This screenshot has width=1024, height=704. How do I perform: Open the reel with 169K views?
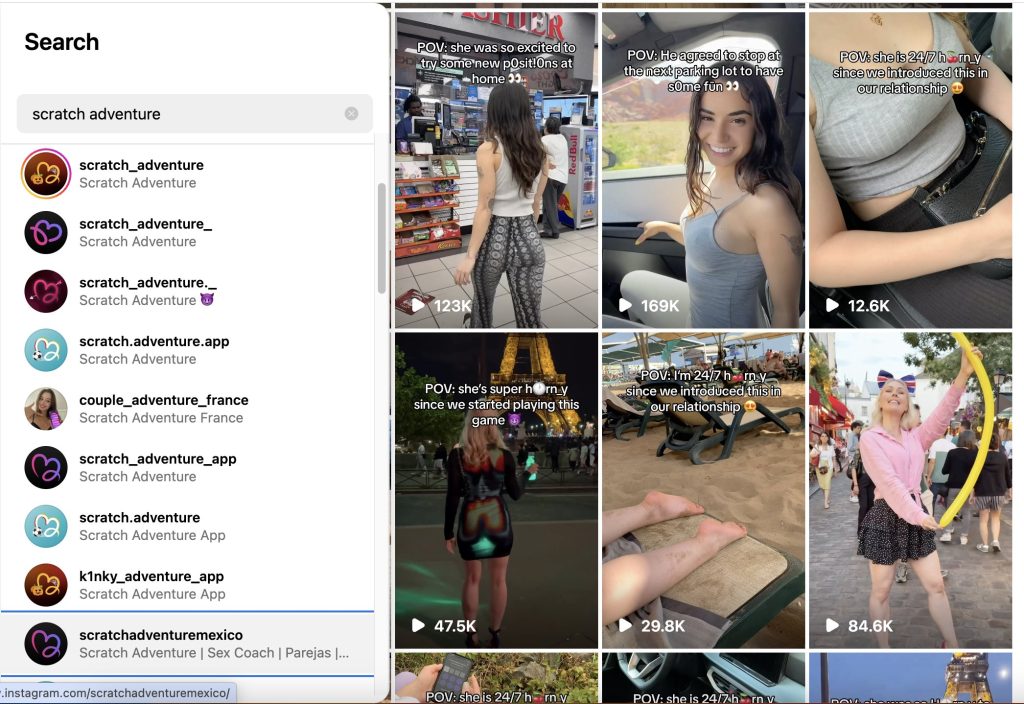click(703, 170)
